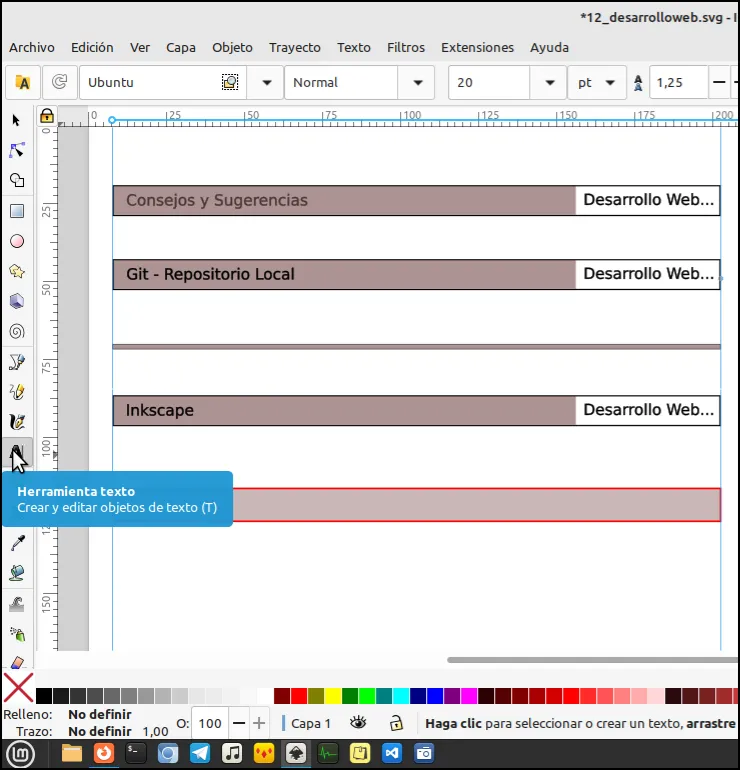740x770 pixels.
Task: Select the arrow Selector tool
Action: tap(16, 120)
